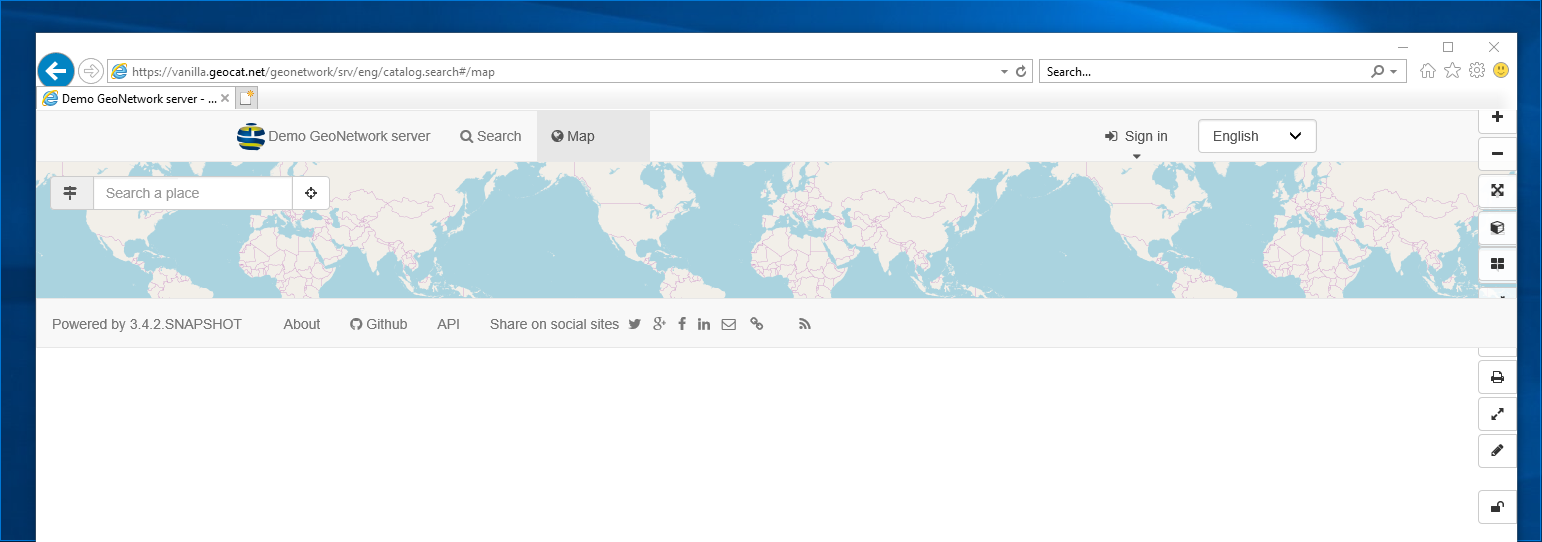Screen dimensions: 1542x542
Task: Open the Github link
Action: 379,324
